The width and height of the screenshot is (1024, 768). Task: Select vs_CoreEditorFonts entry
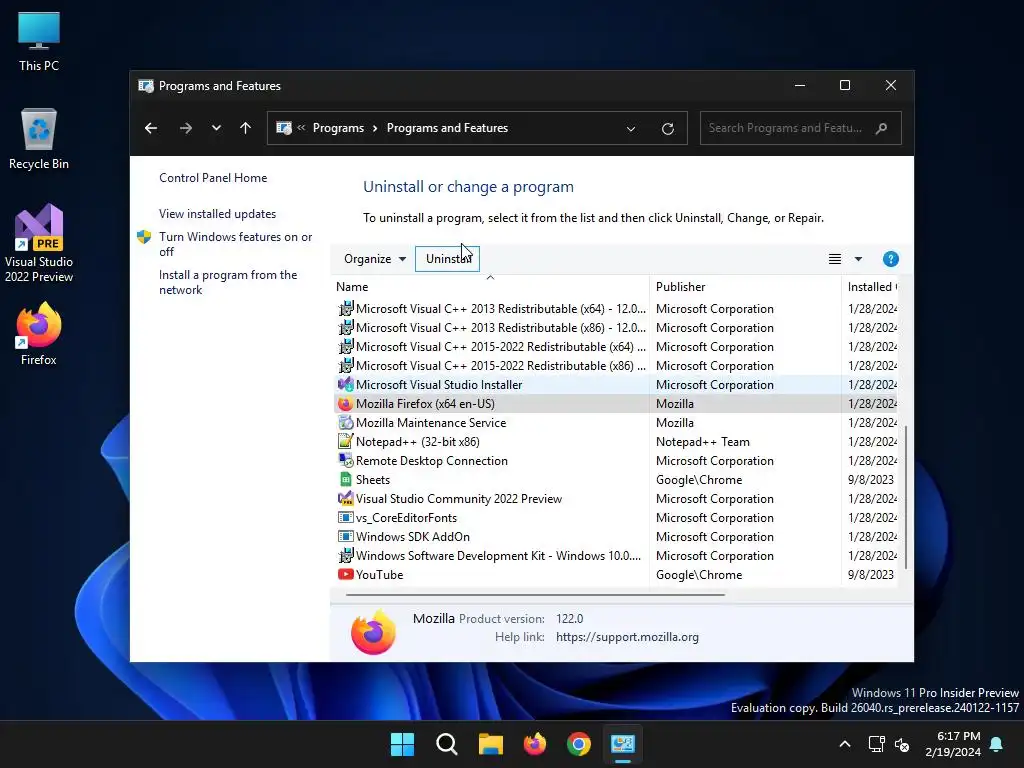(x=616, y=517)
